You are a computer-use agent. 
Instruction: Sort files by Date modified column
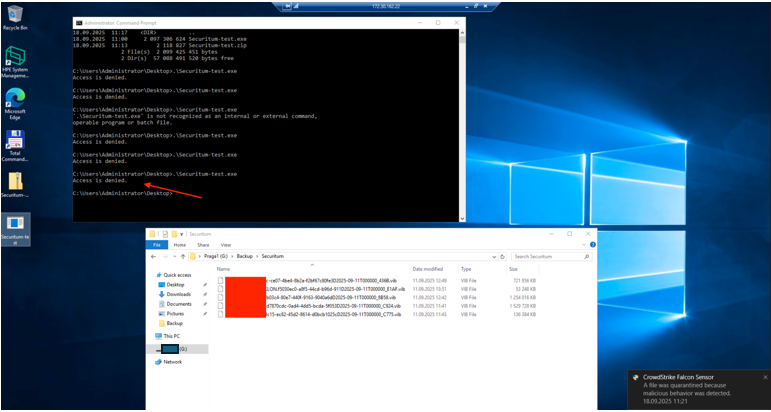pyautogui.click(x=427, y=269)
